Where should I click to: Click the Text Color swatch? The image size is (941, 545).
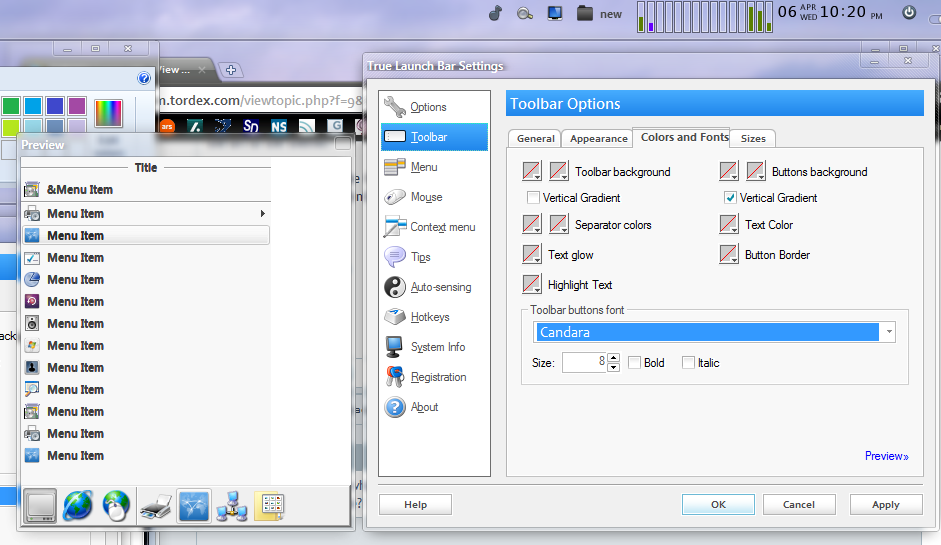point(729,225)
